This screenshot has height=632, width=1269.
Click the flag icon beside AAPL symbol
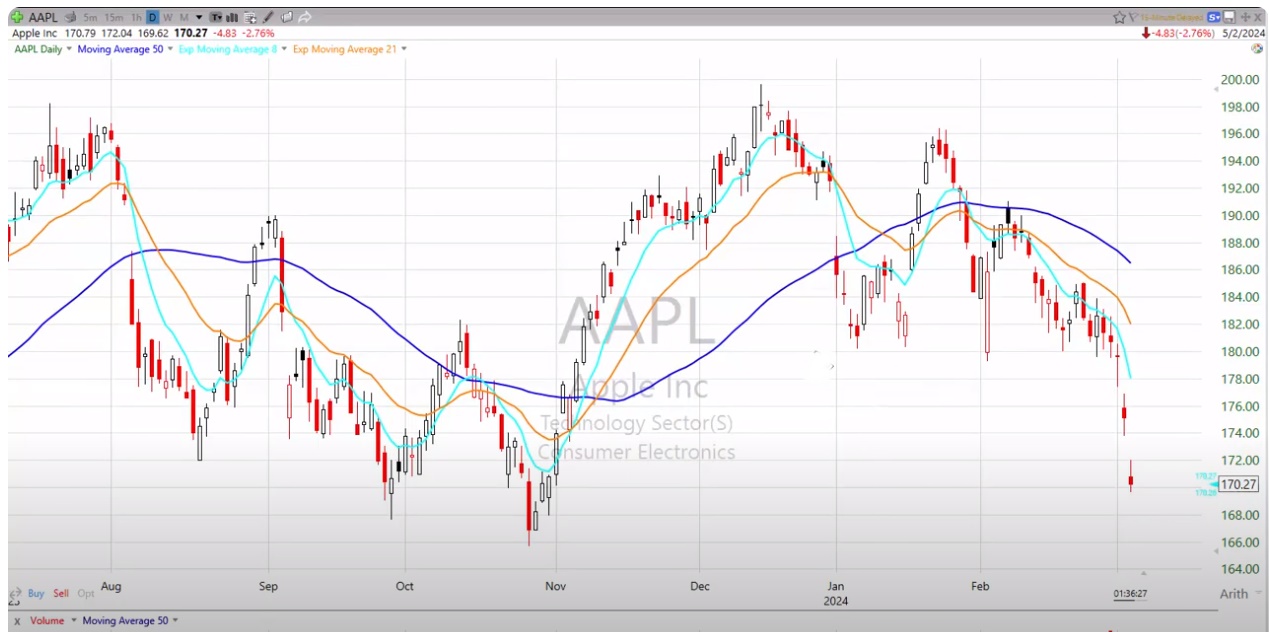click(x=70, y=18)
